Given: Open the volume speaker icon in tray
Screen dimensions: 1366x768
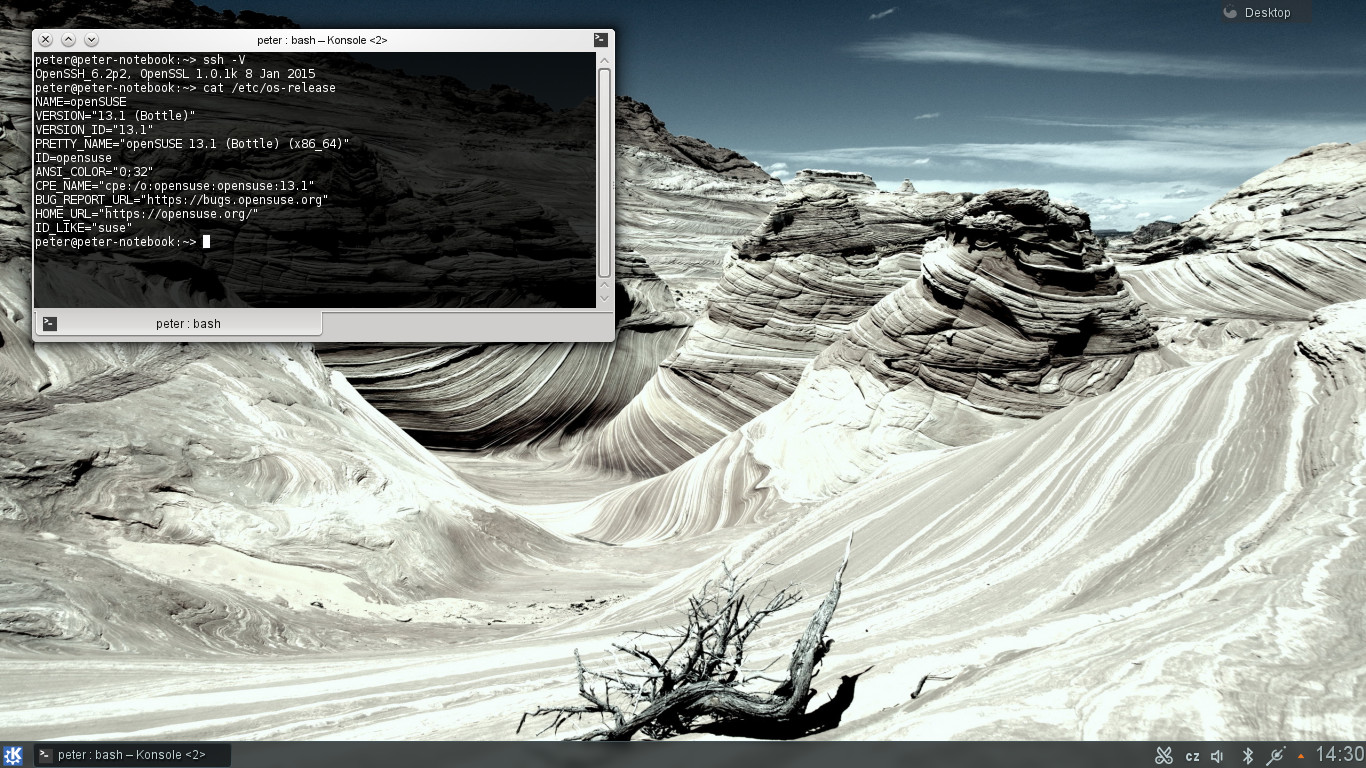Looking at the screenshot, I should [x=1218, y=756].
